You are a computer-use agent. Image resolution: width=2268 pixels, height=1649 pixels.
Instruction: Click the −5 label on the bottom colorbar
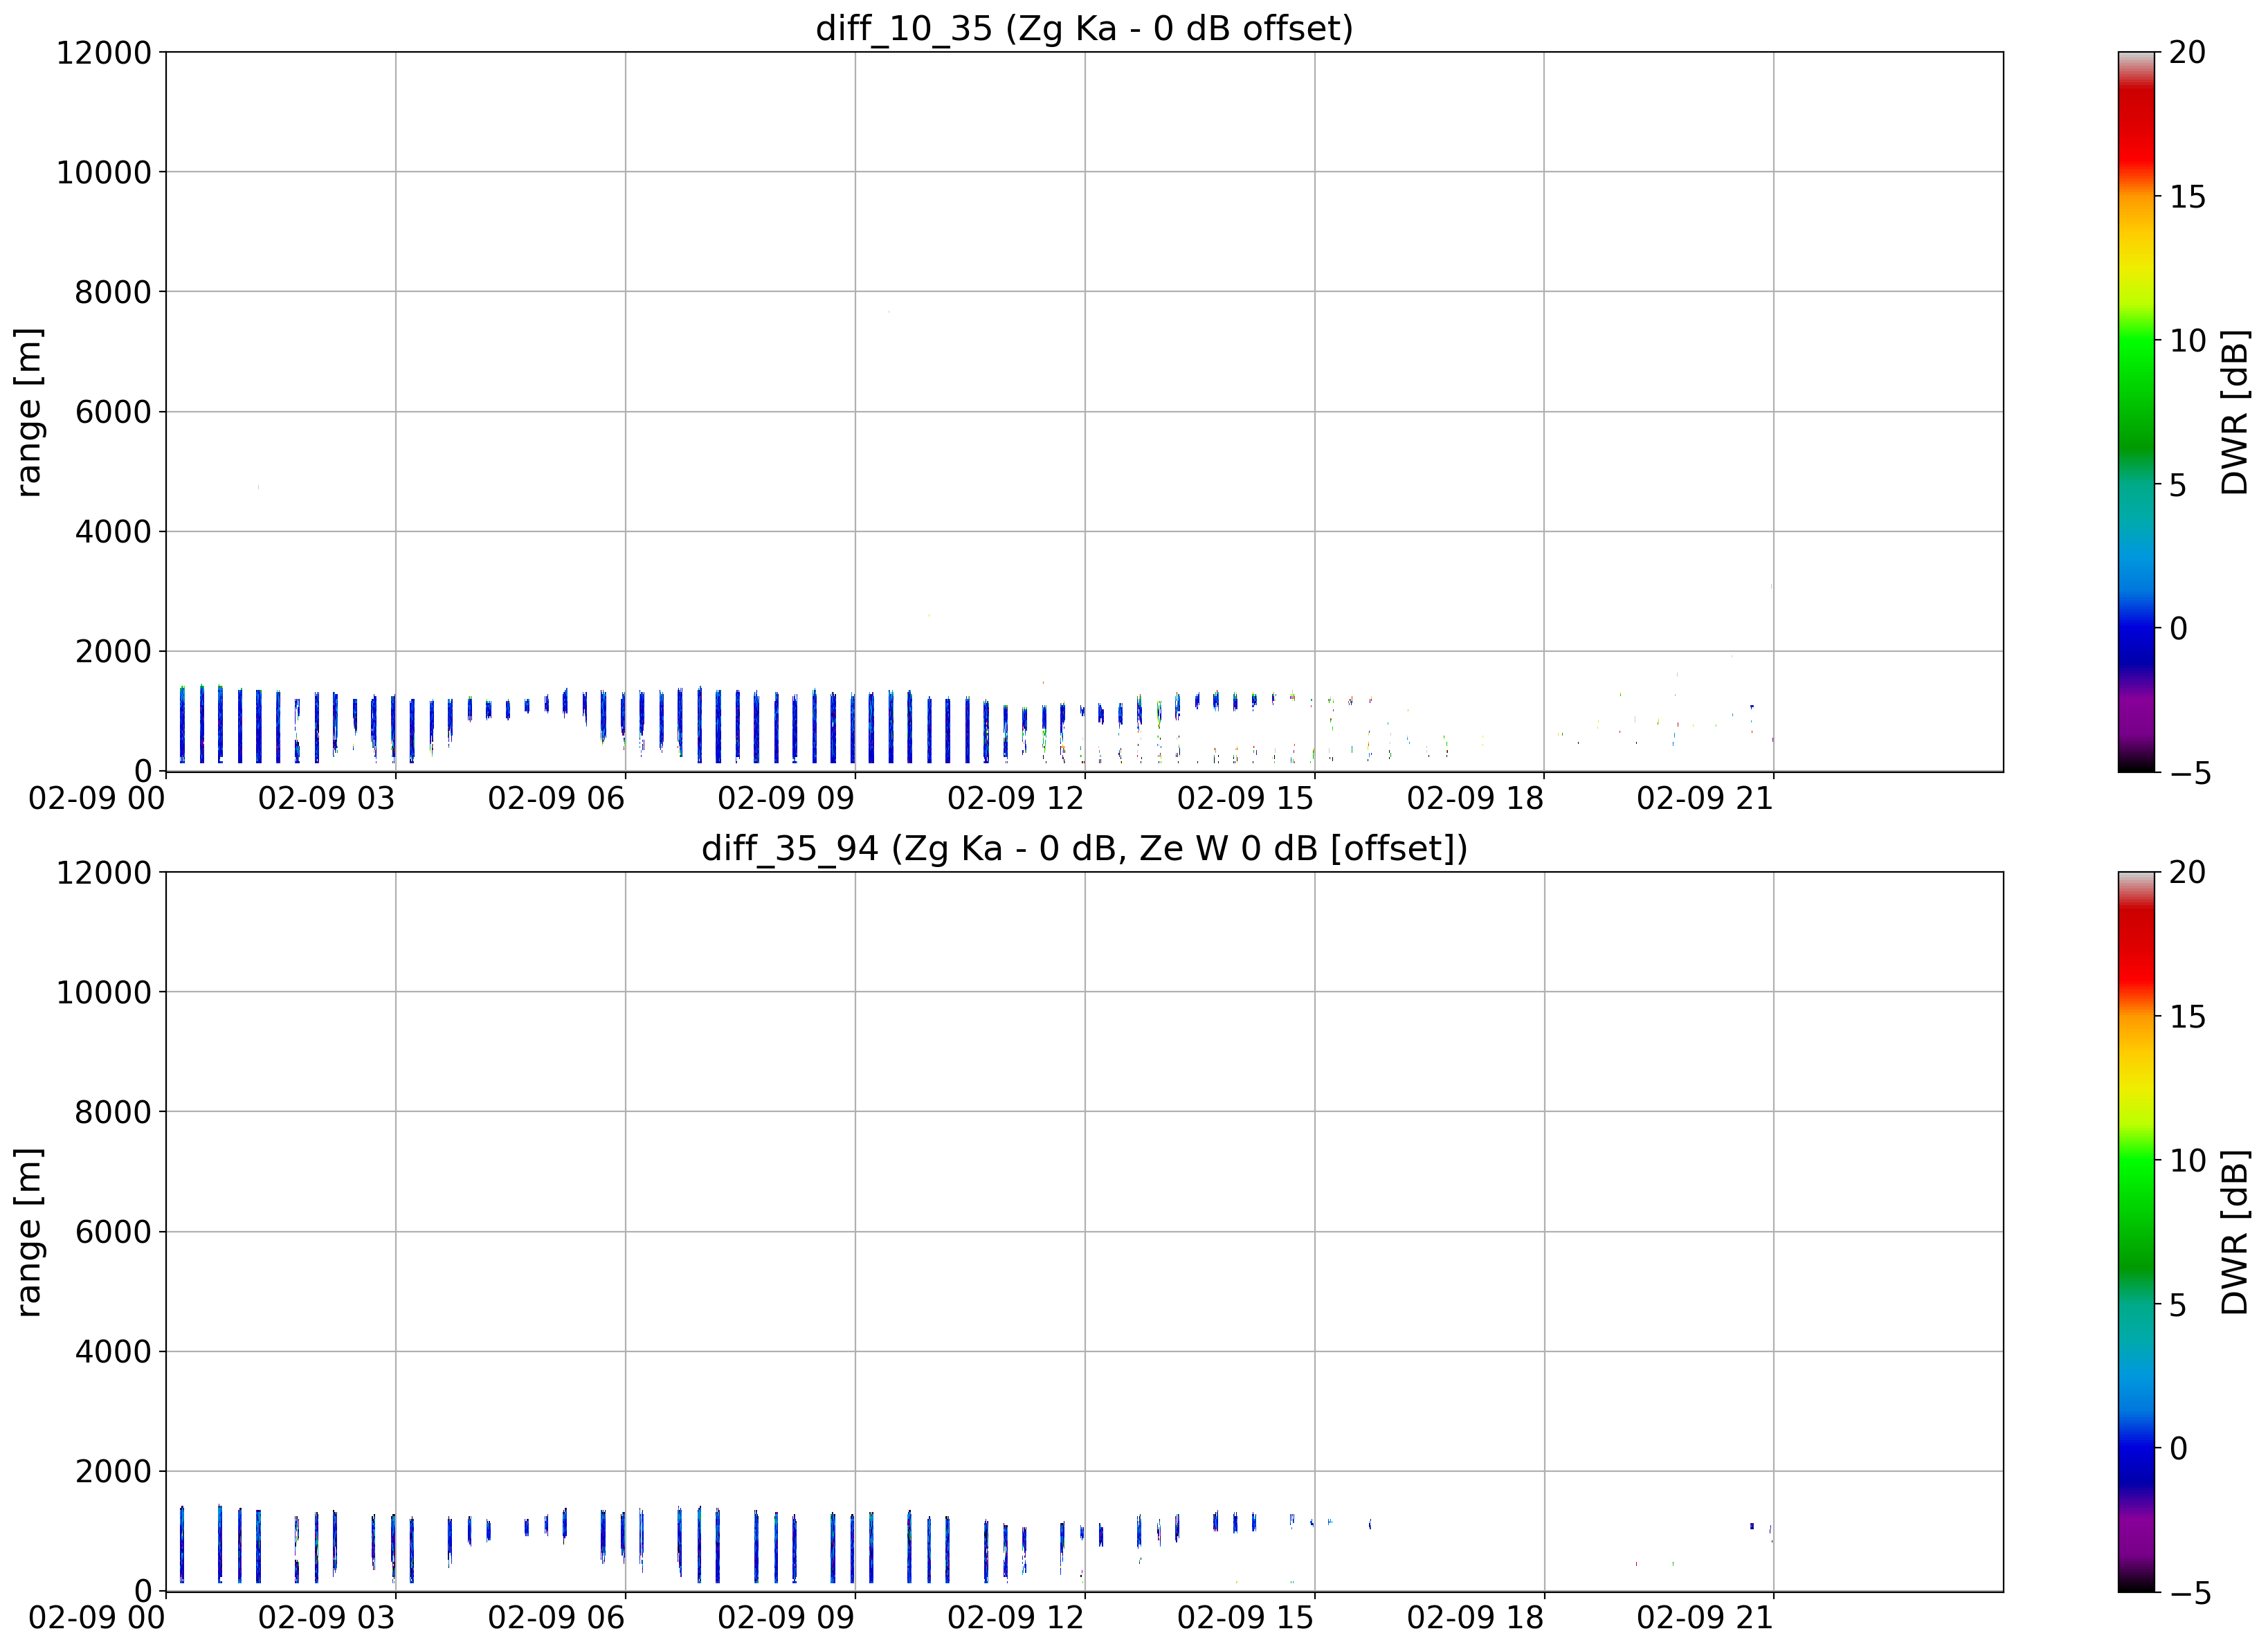click(x=2190, y=1593)
